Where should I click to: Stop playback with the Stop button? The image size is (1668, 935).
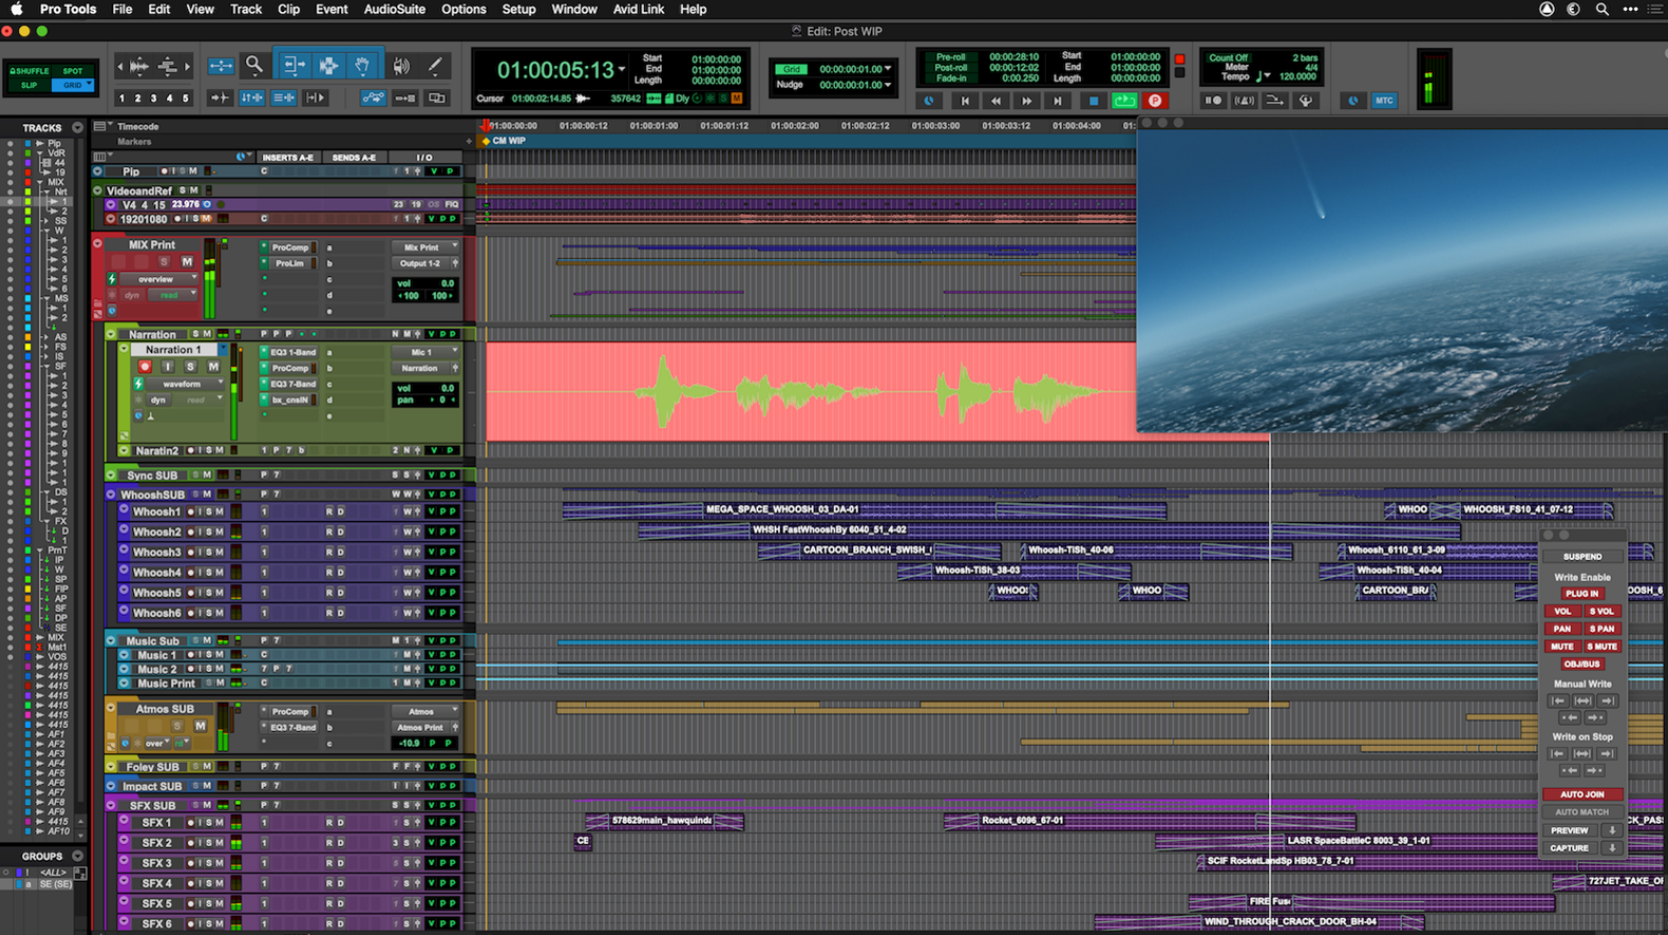[1093, 101]
